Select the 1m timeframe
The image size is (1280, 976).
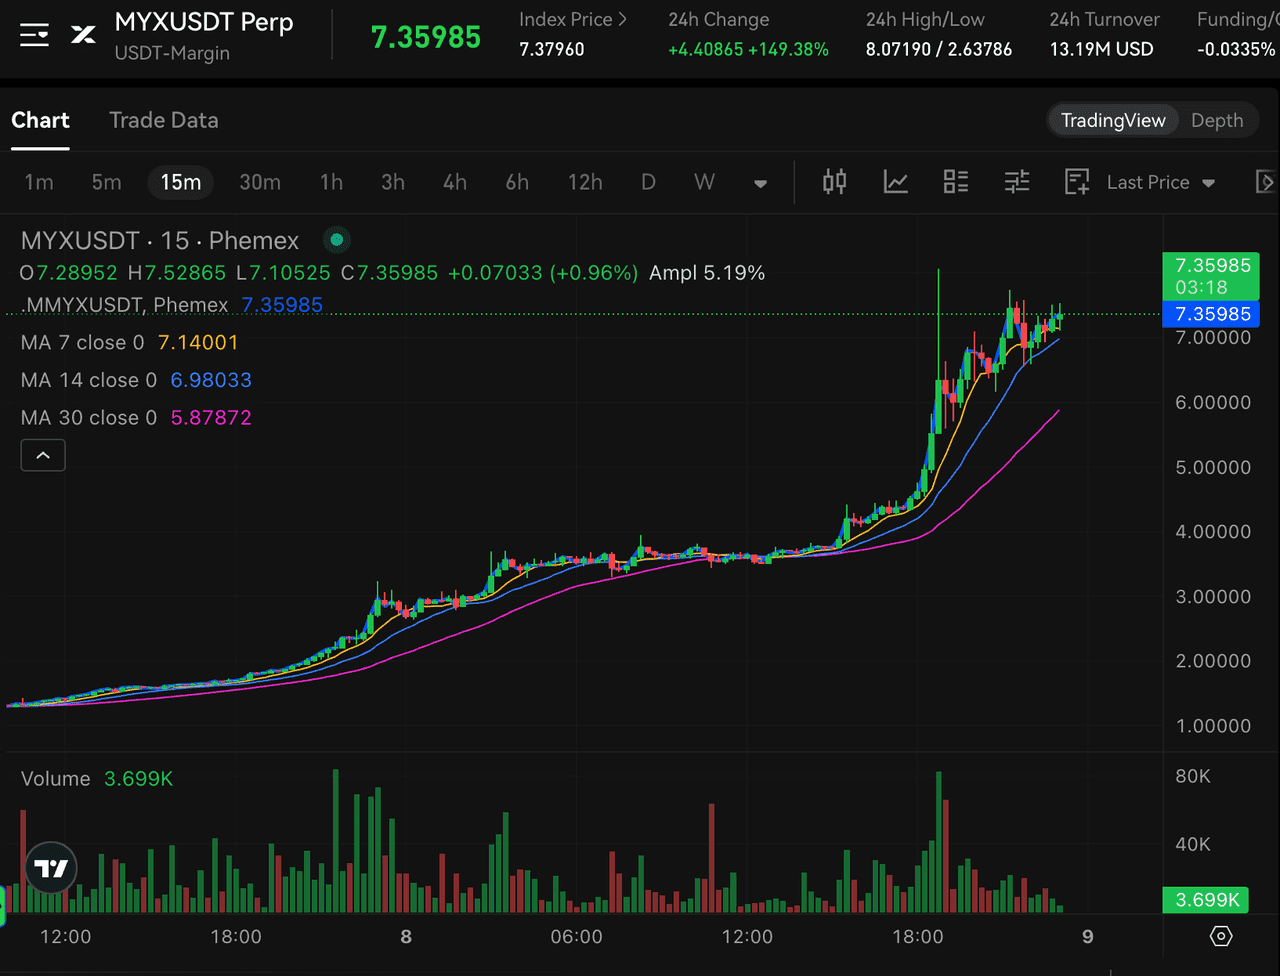pos(39,182)
